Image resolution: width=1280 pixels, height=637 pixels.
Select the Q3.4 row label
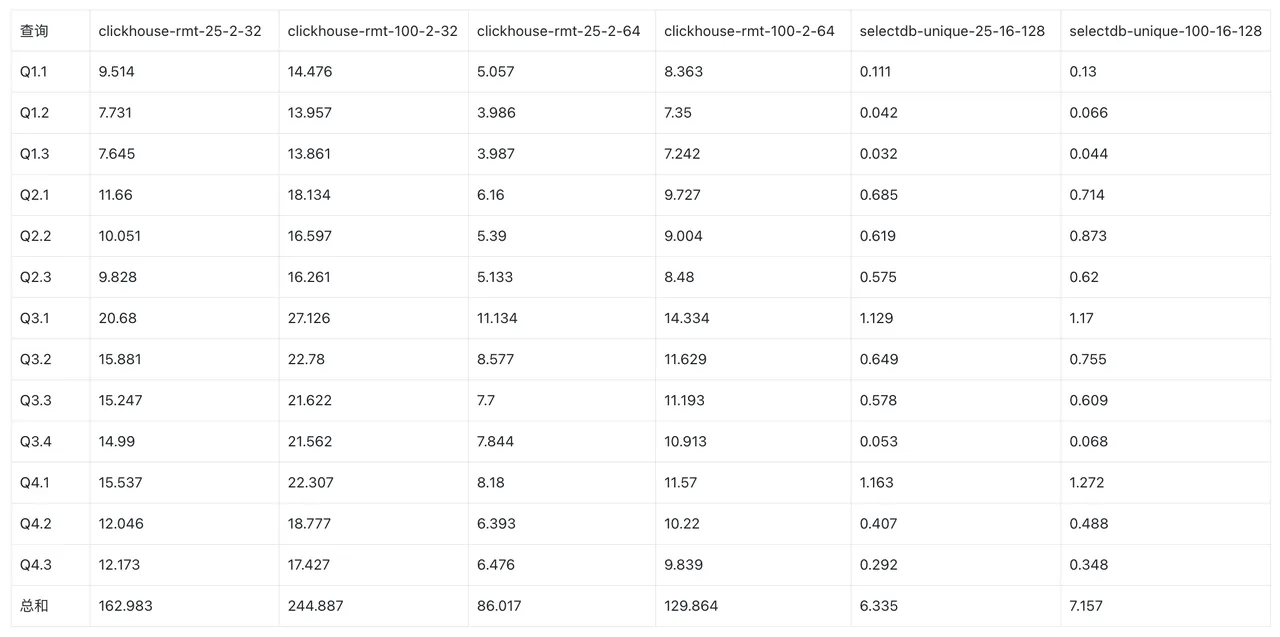pos(35,441)
